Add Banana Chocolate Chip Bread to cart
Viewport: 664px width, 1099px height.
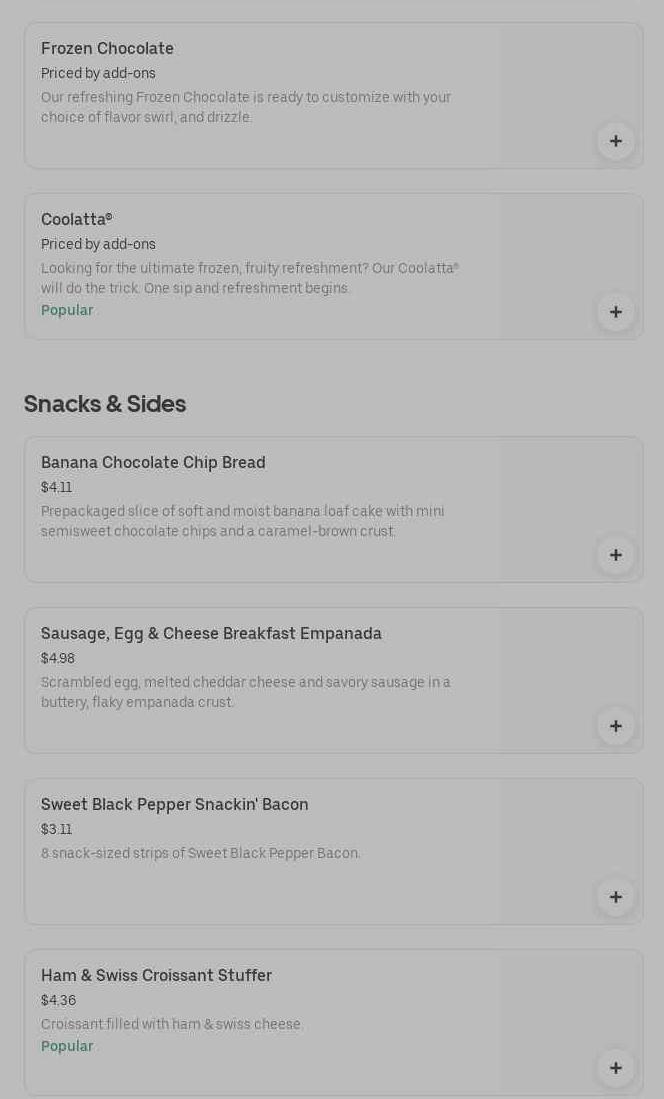pyautogui.click(x=615, y=555)
